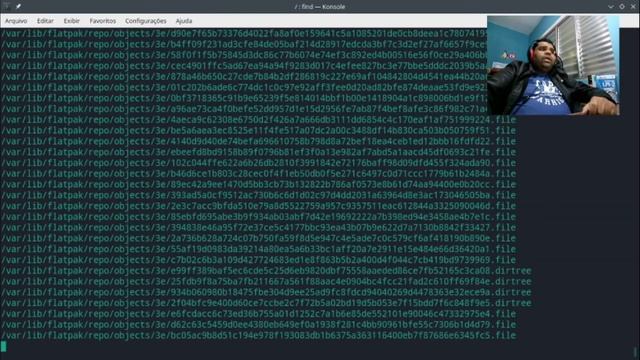The width and height of the screenshot is (640, 360).
Task: Click the terminal line starting with 3e/102c044f
Action: click(258, 163)
